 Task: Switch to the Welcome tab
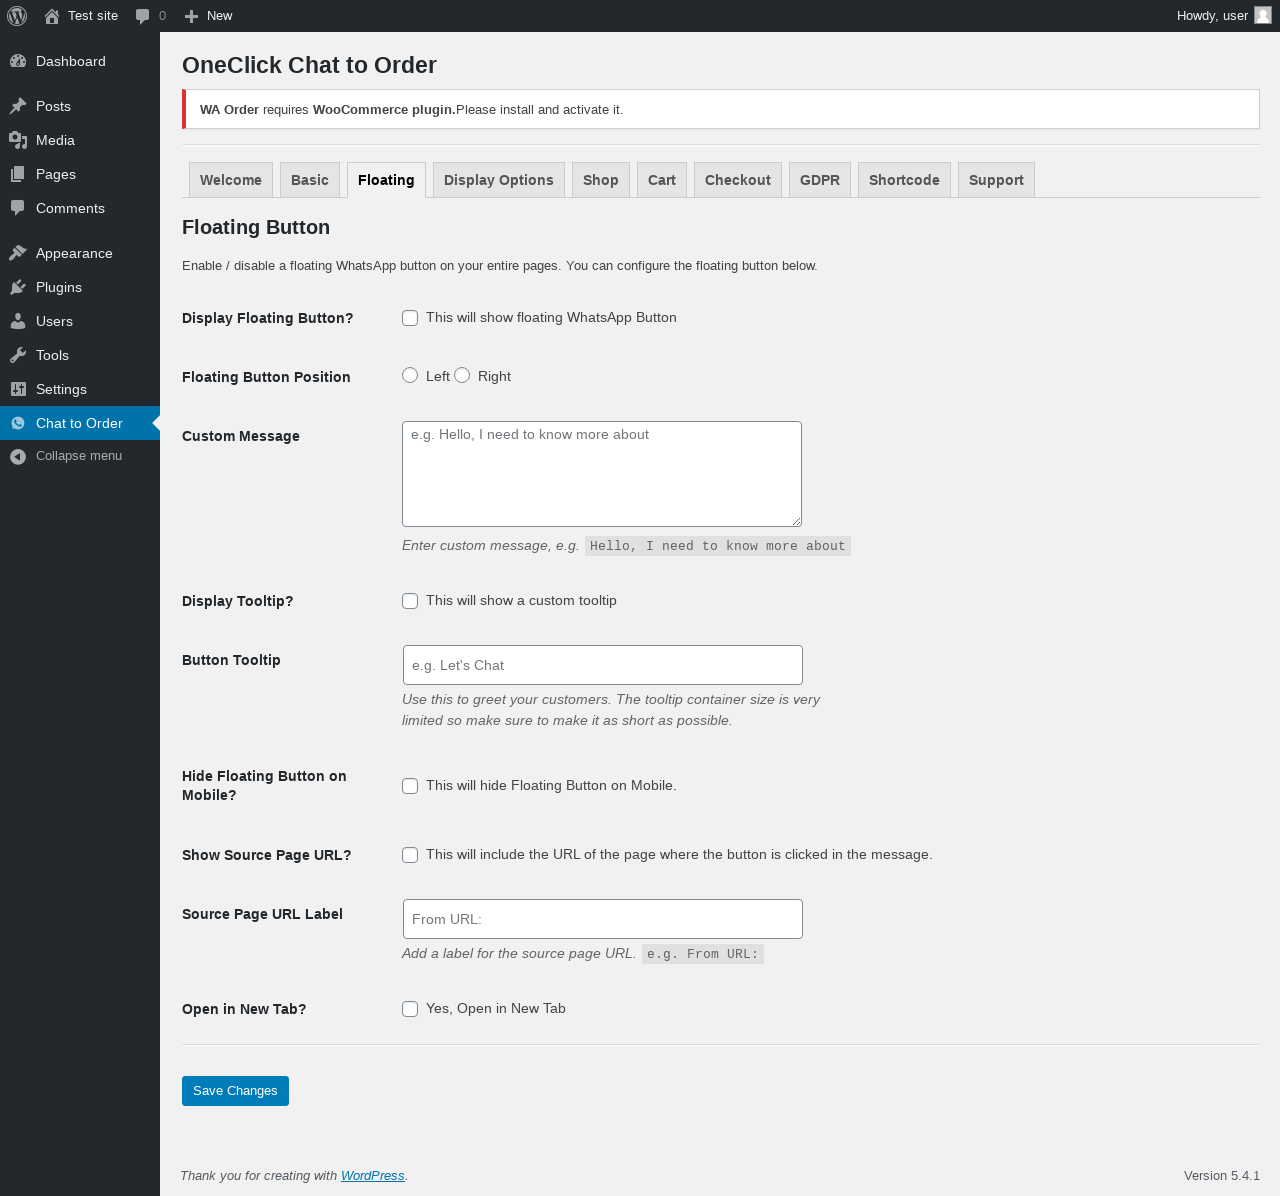point(231,180)
